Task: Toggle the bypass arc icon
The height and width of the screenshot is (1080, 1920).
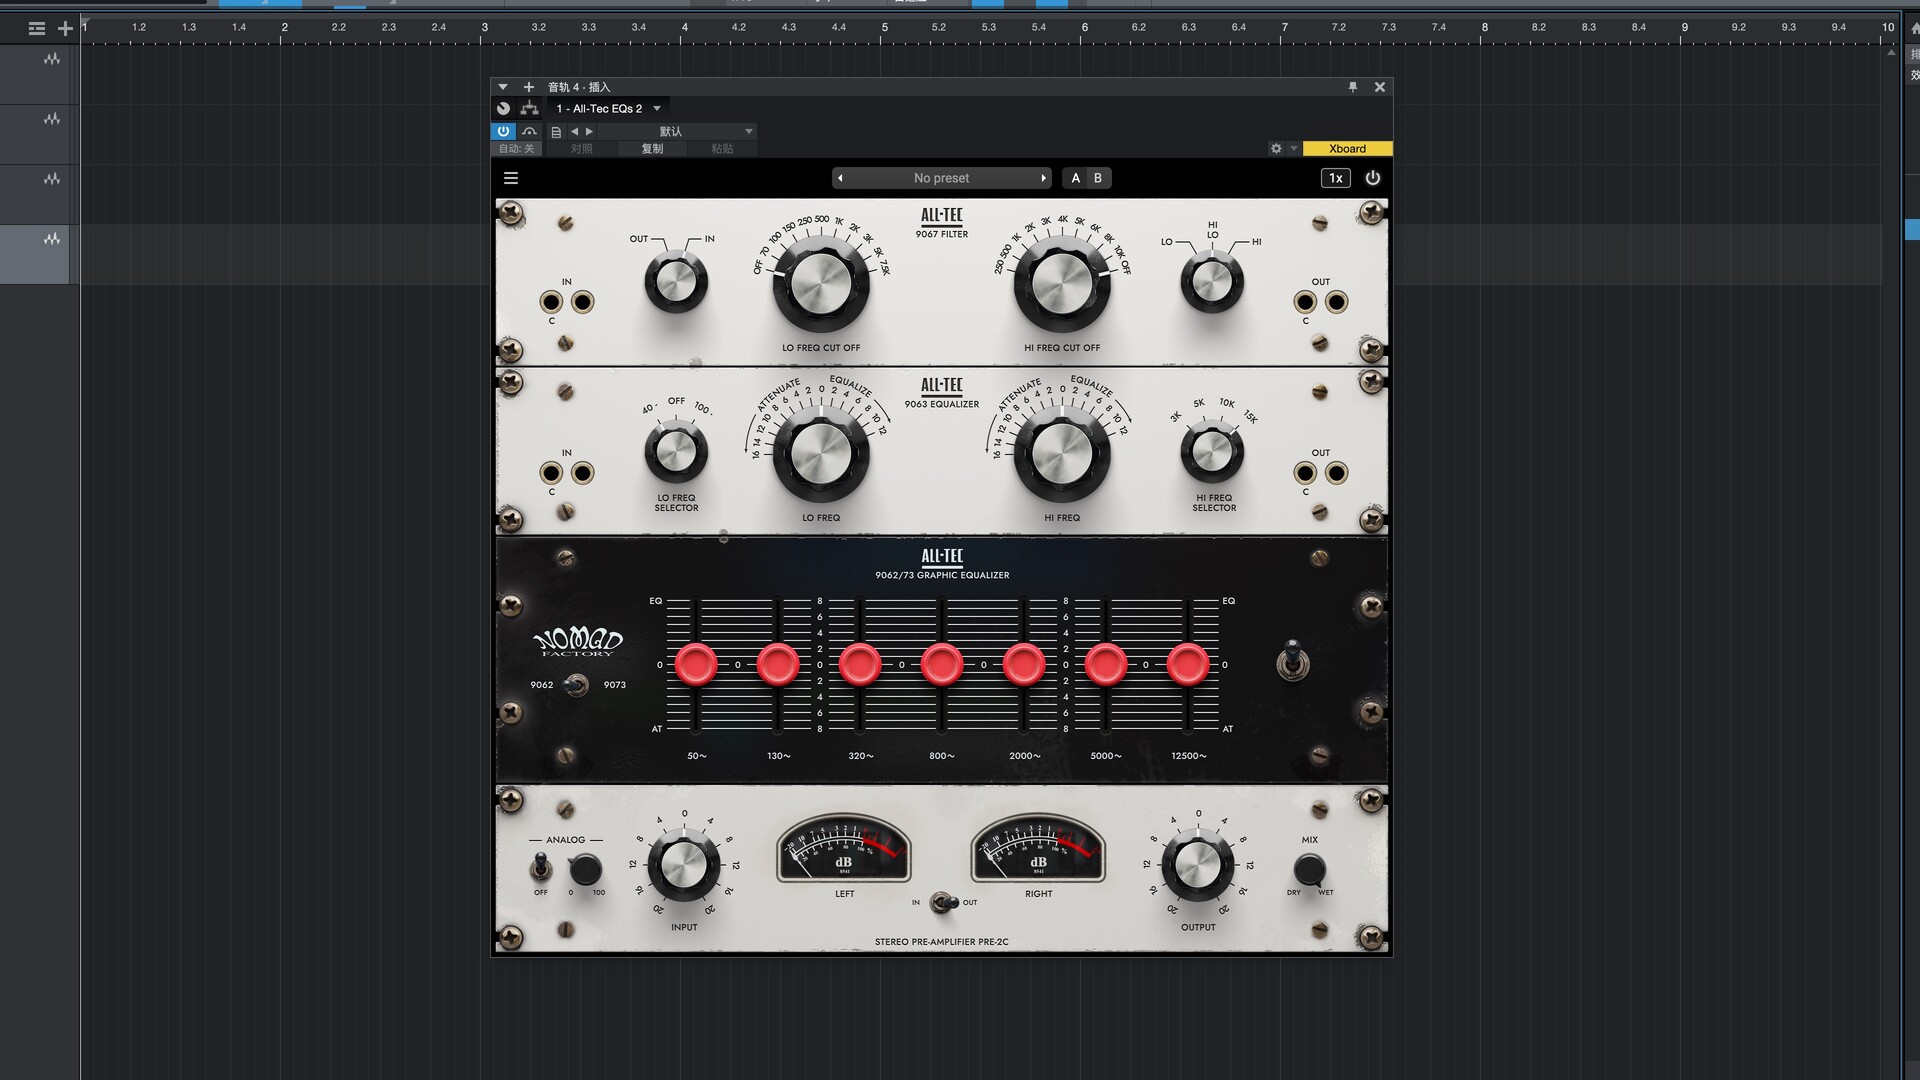Action: point(530,131)
